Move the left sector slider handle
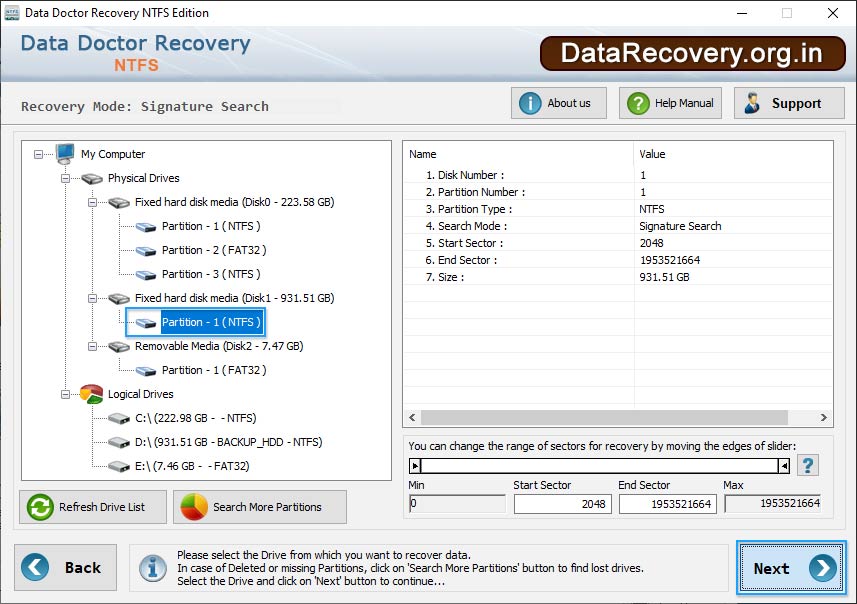857x604 pixels. tap(415, 466)
